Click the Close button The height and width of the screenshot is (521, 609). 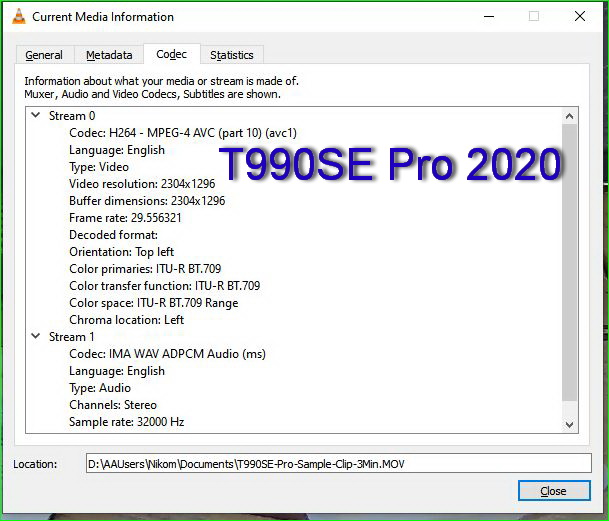point(554,491)
